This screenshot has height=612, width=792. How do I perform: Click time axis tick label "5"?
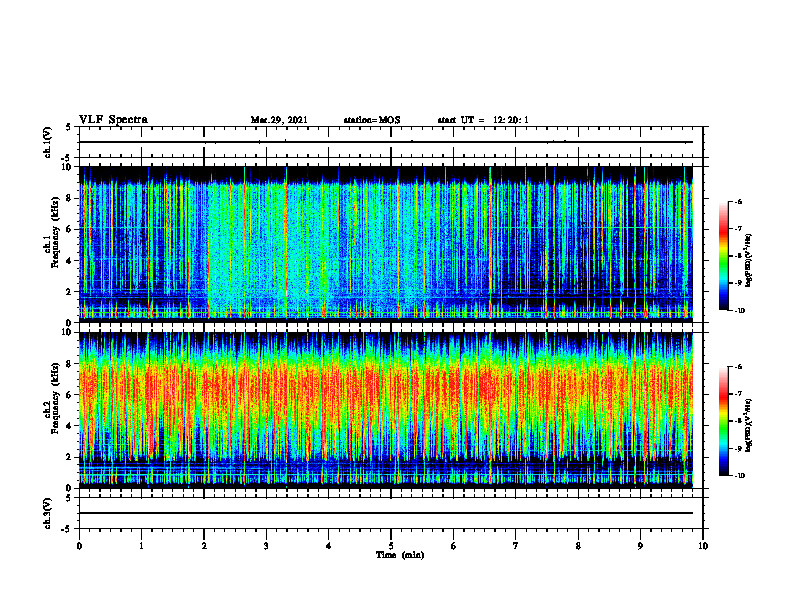[391, 546]
